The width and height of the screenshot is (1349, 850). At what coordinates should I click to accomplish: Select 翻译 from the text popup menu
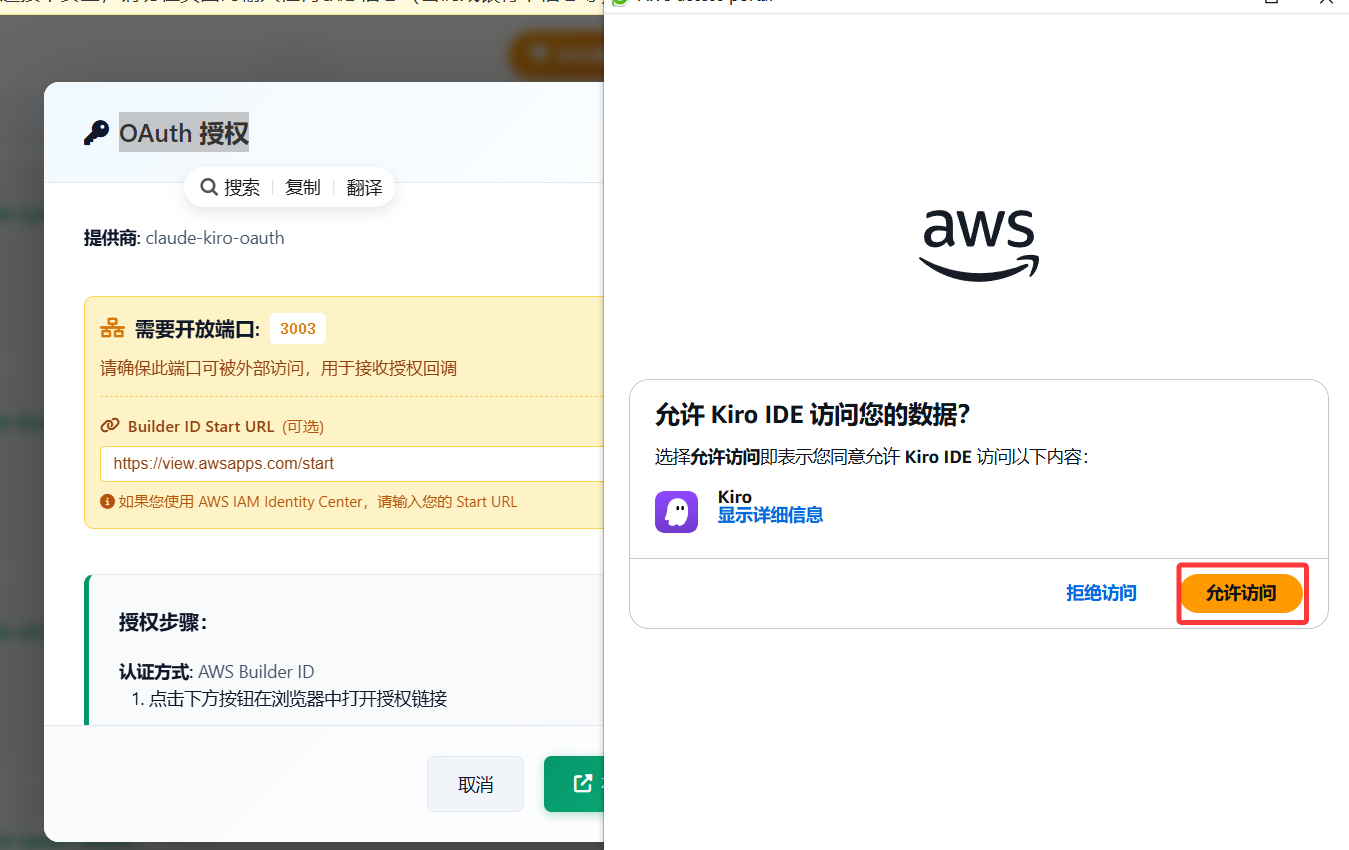tap(364, 187)
